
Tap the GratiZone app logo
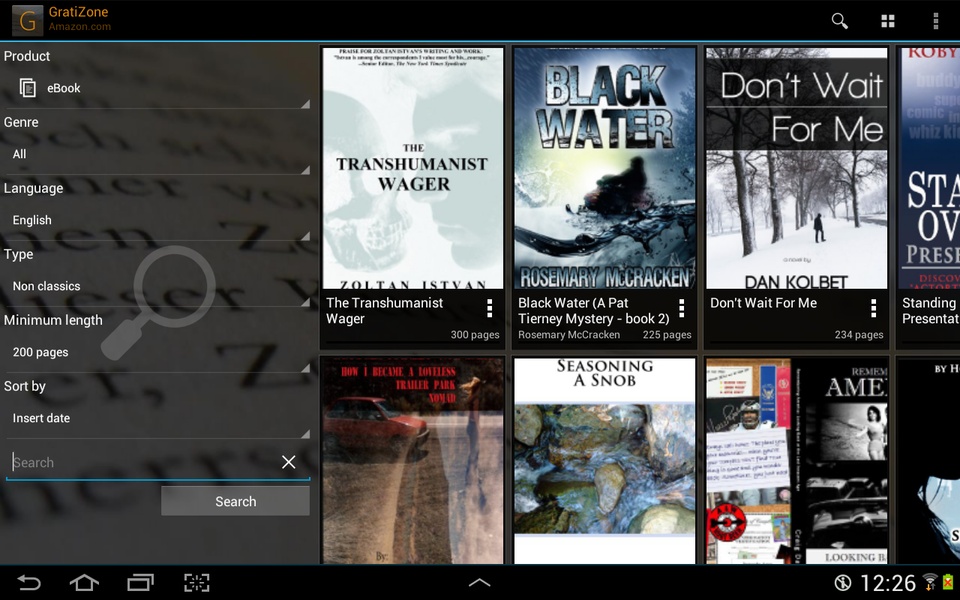[x=28, y=20]
